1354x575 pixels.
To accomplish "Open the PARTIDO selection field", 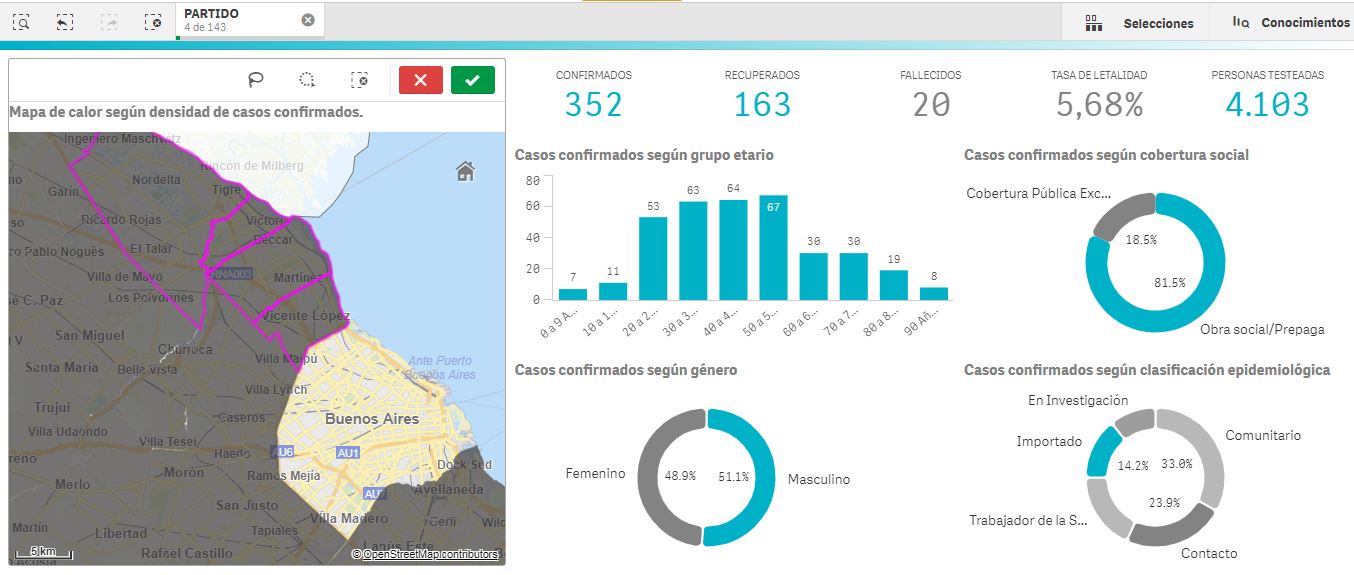I will pyautogui.click(x=240, y=20).
